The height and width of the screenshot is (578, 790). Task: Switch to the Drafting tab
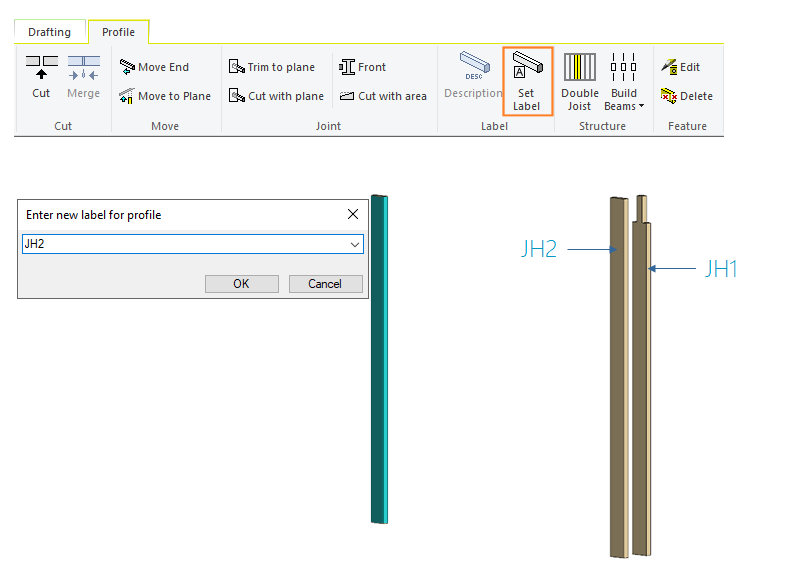tap(49, 32)
